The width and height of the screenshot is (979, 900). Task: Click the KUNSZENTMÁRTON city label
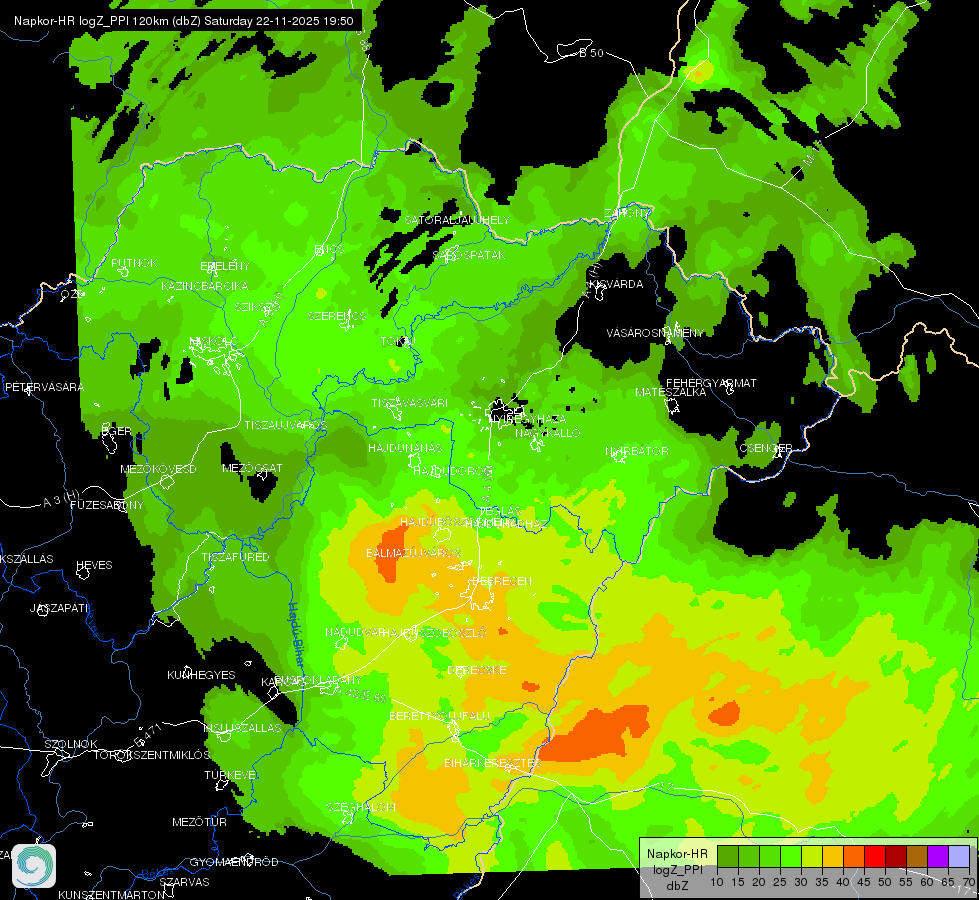tap(111, 894)
